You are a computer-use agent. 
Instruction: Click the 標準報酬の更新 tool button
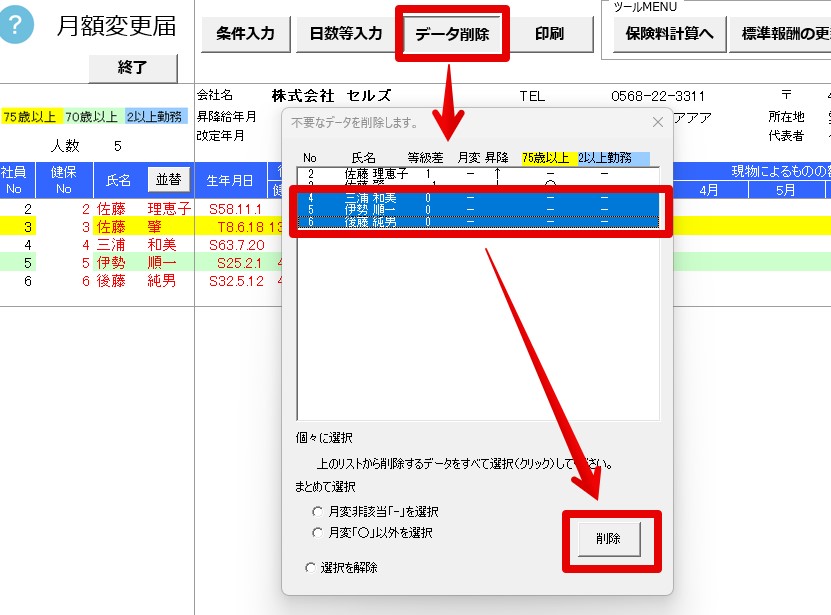click(780, 34)
